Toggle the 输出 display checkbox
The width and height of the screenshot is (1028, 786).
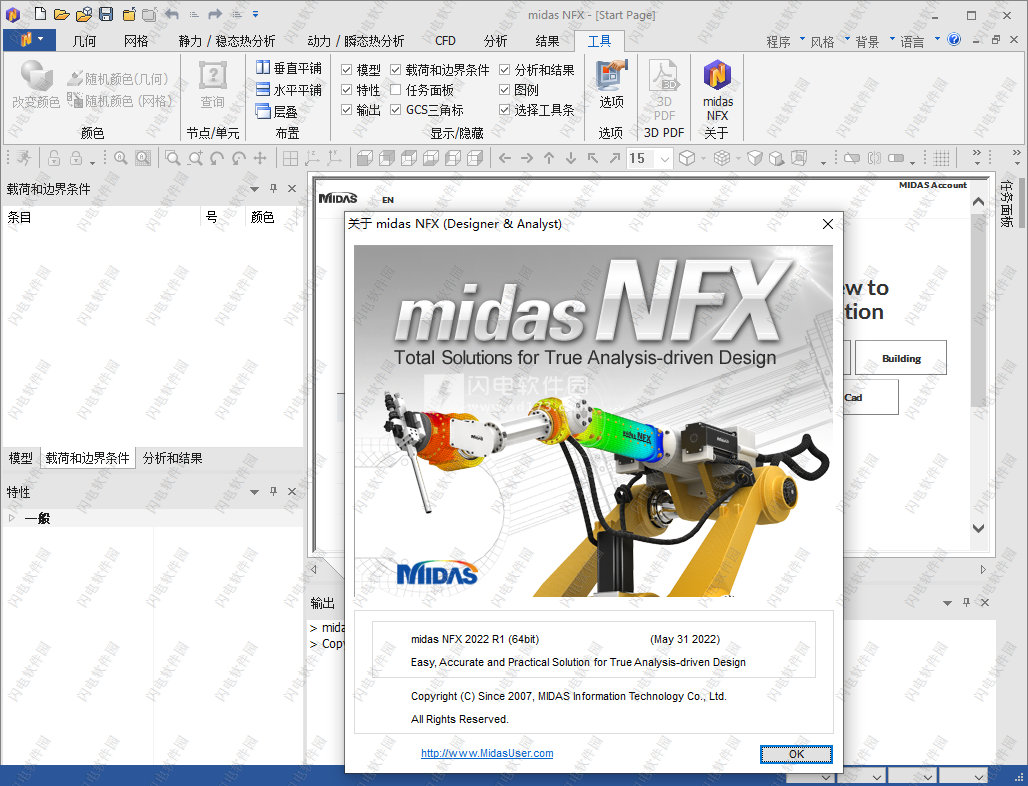(347, 109)
